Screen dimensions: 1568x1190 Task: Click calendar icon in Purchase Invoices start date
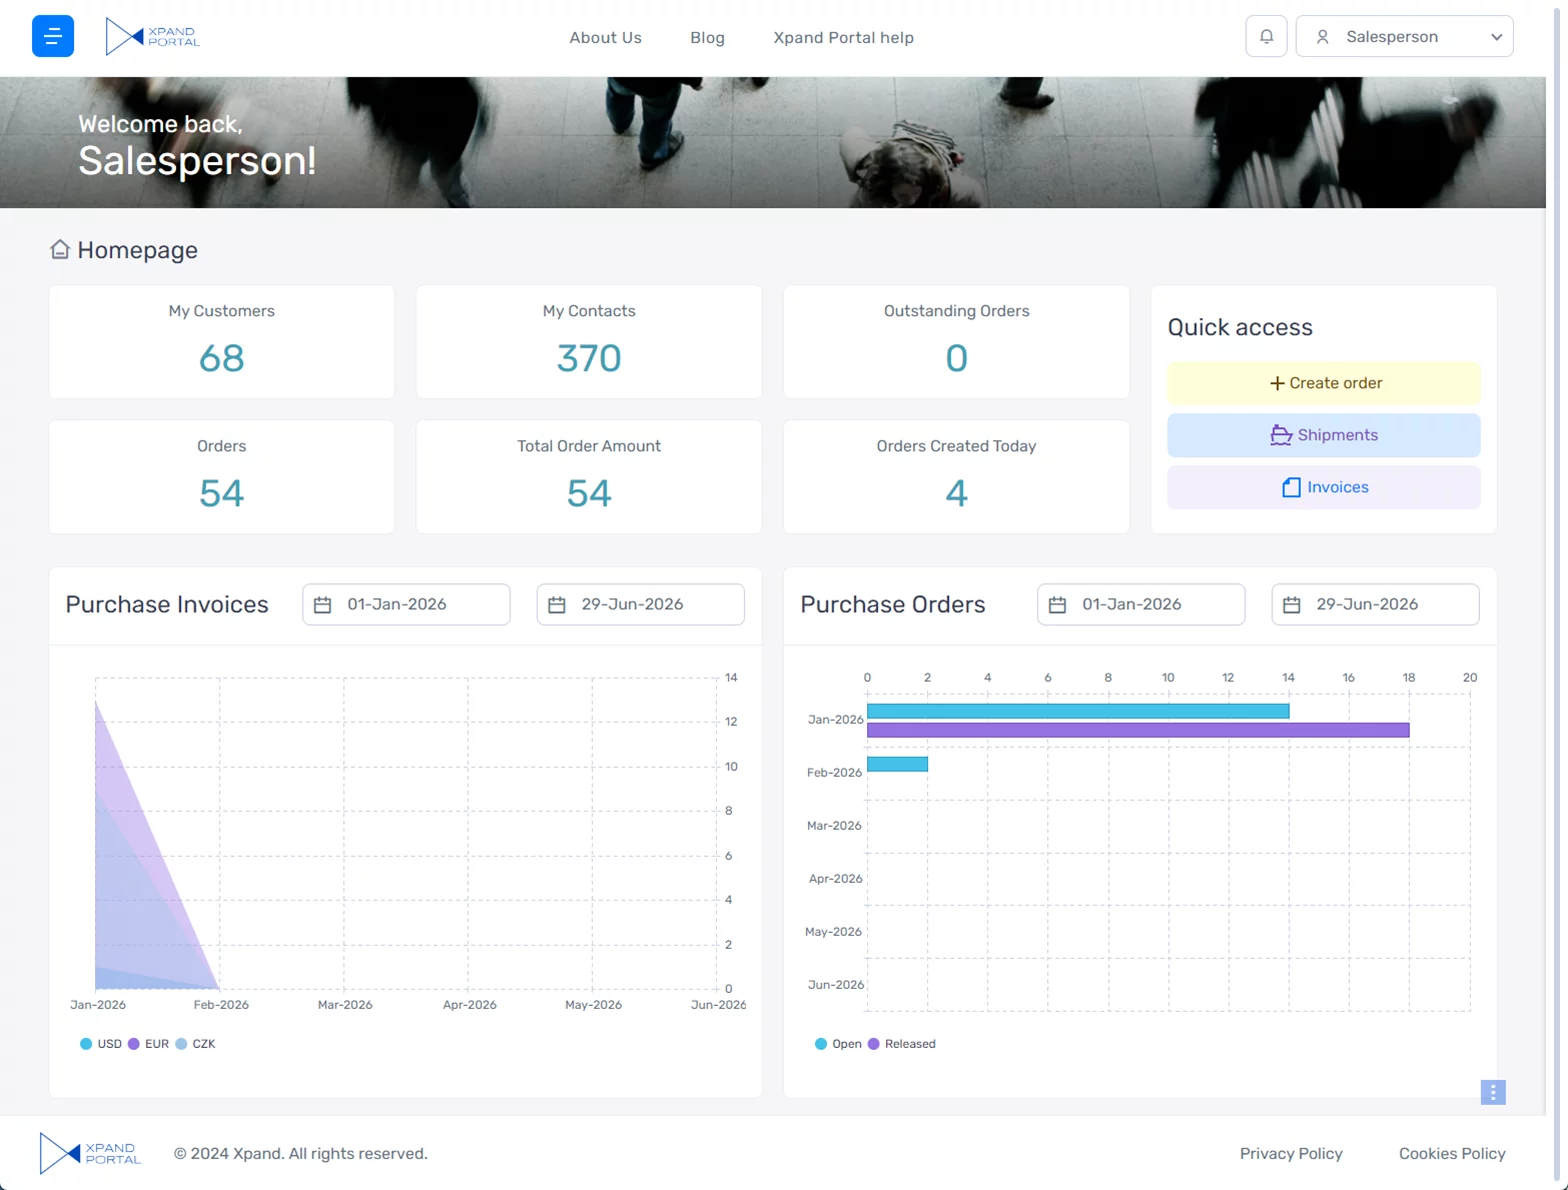[323, 605]
